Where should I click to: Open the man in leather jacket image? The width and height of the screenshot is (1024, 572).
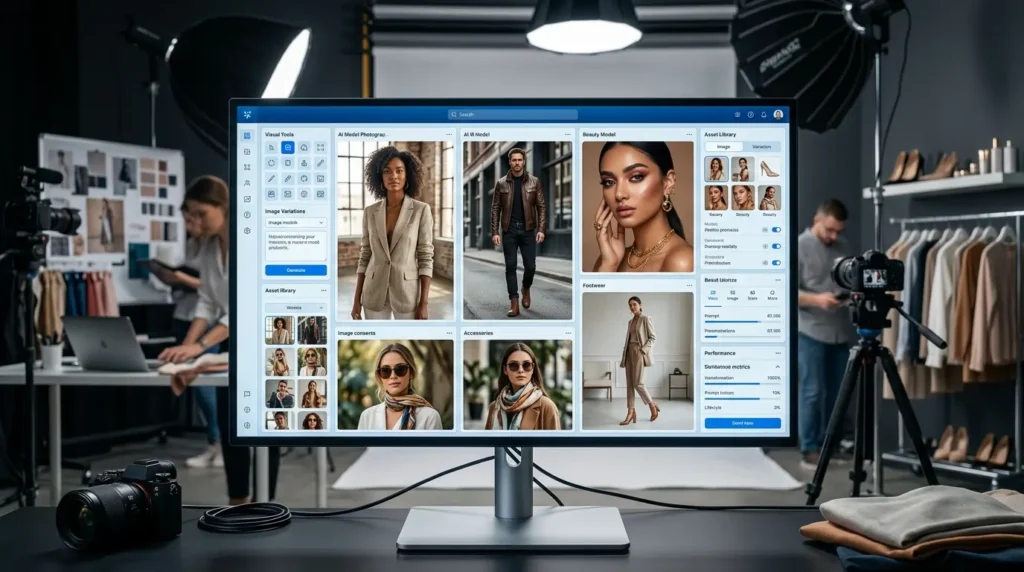[x=517, y=230]
